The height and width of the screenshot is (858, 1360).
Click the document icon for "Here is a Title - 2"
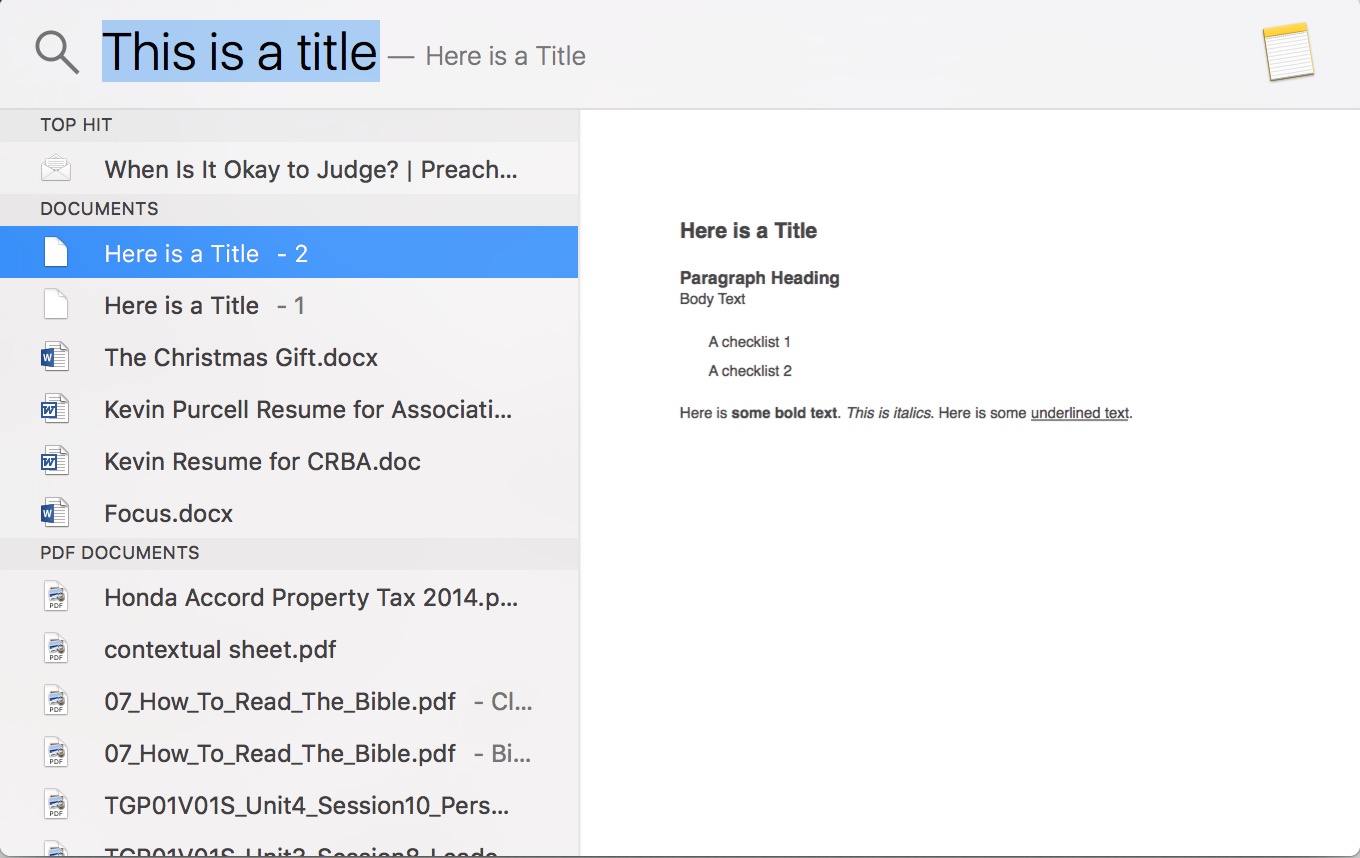click(x=56, y=253)
